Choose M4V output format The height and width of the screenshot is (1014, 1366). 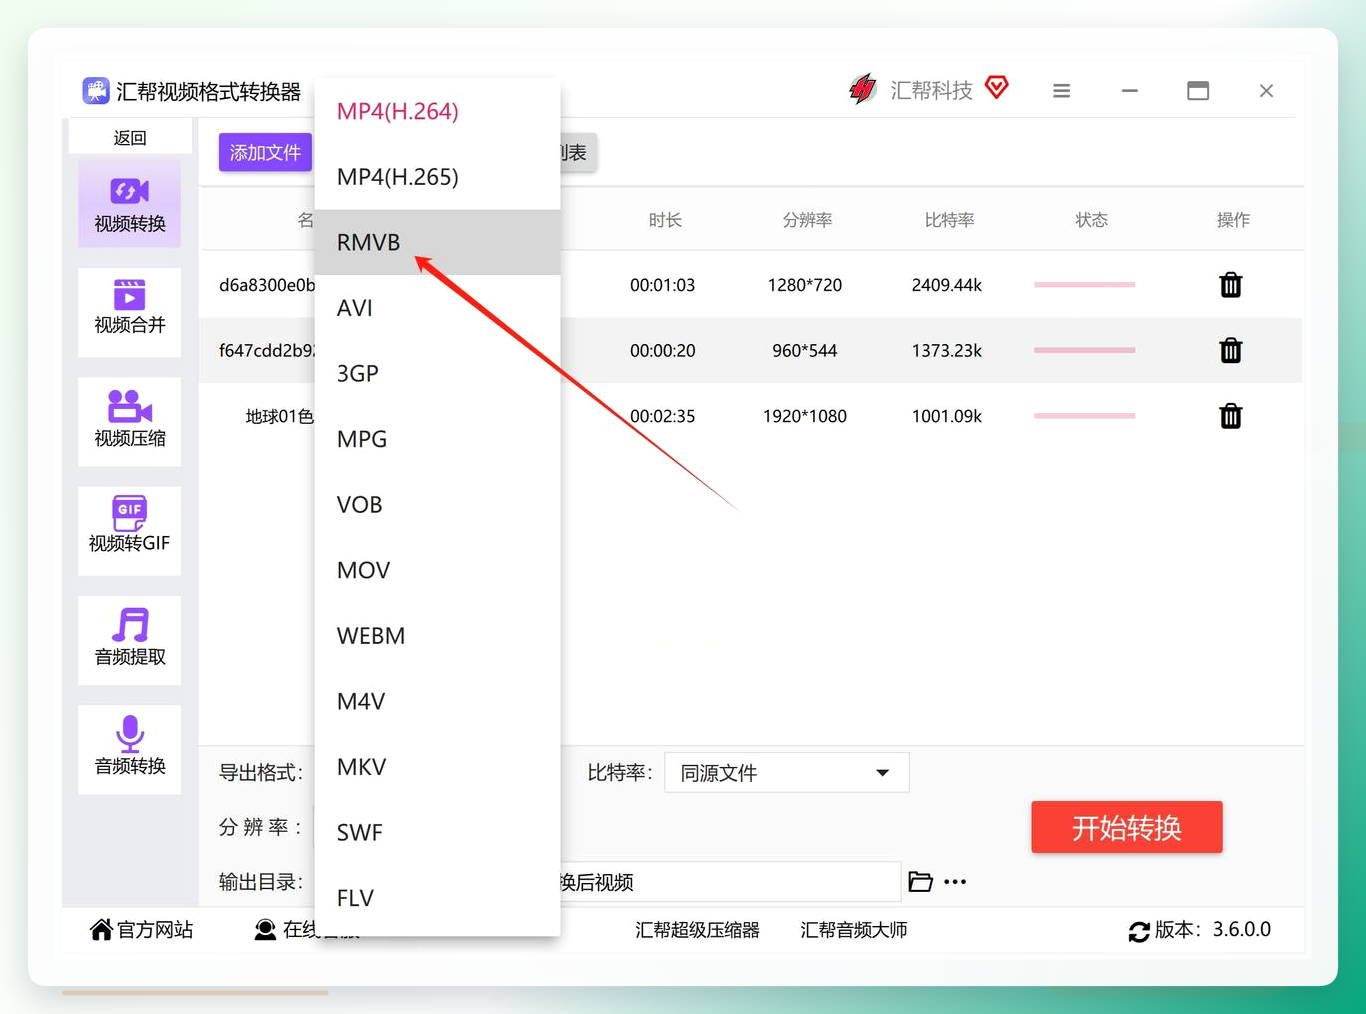tap(437, 701)
